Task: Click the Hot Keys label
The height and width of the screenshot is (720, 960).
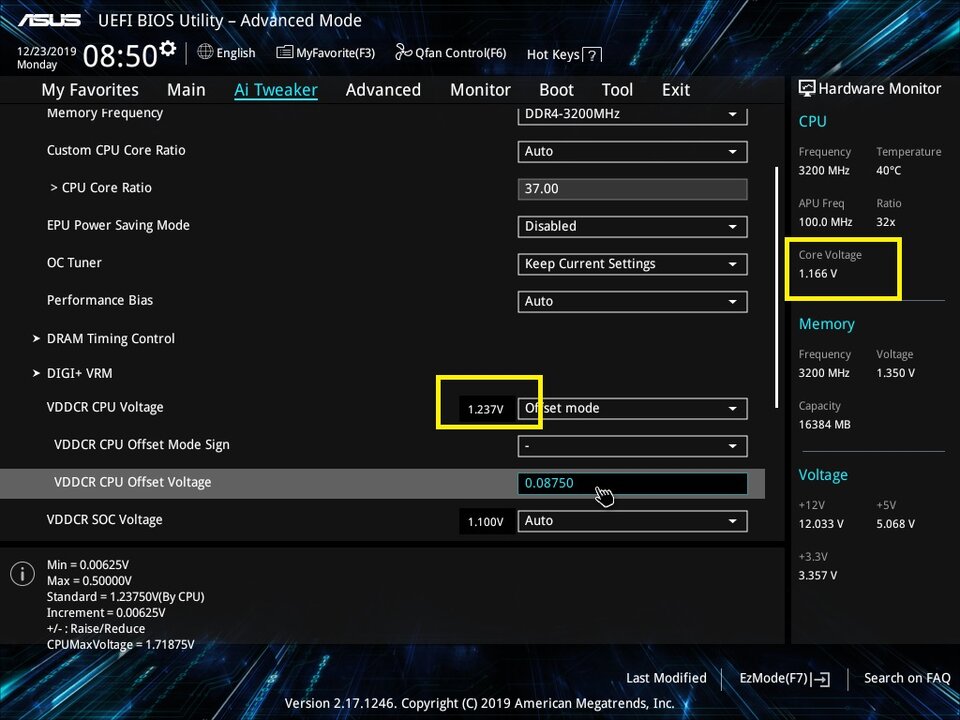Action: coord(553,54)
